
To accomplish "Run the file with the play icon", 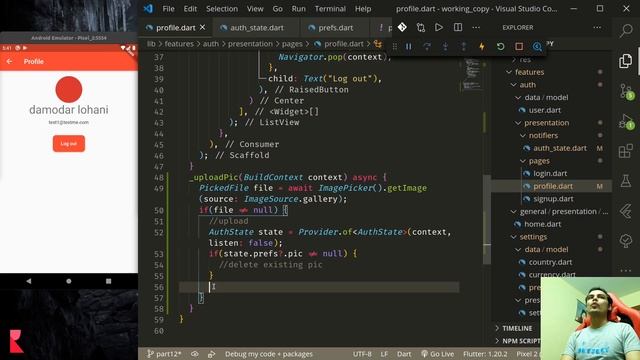I will pyautogui.click(x=439, y=27).
